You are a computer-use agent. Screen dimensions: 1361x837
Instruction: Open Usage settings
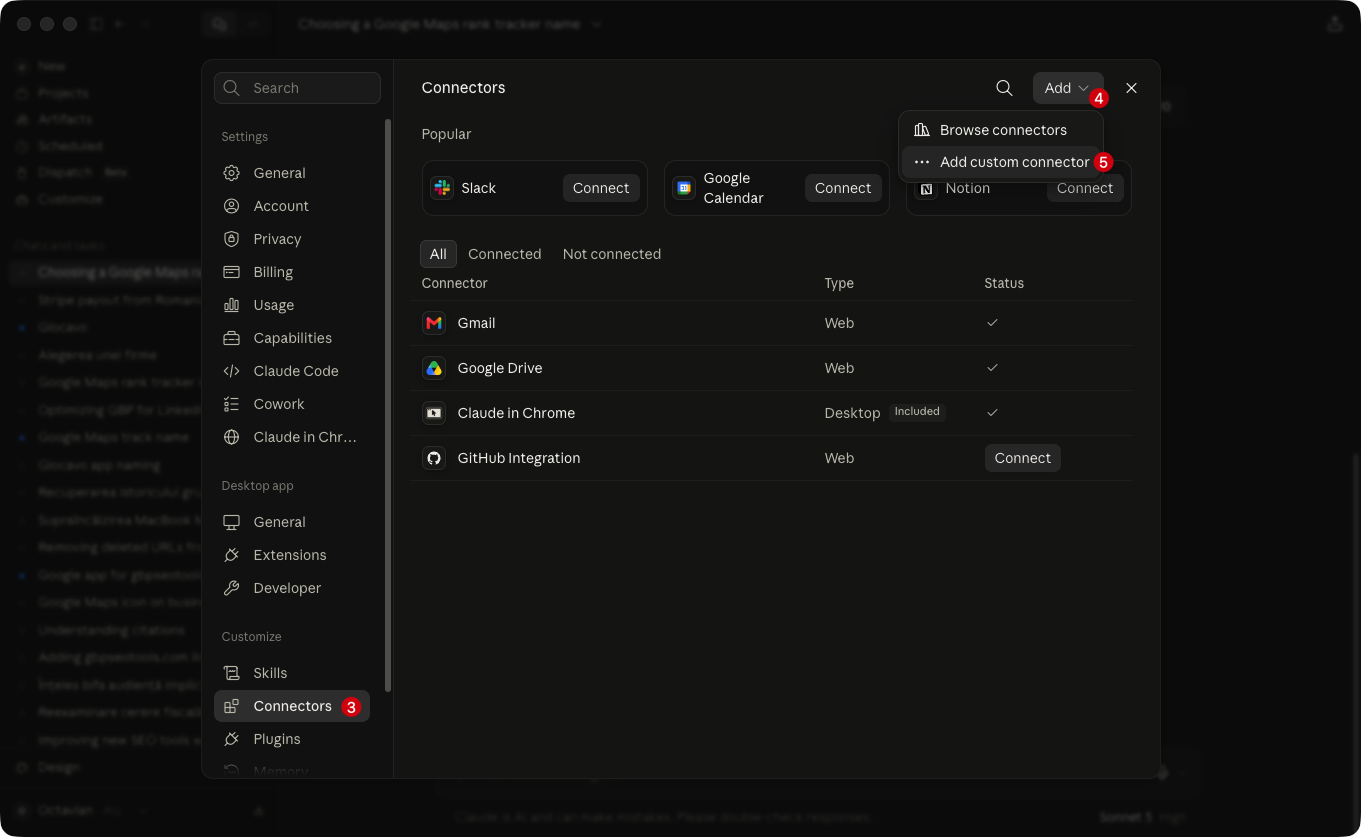click(292, 305)
